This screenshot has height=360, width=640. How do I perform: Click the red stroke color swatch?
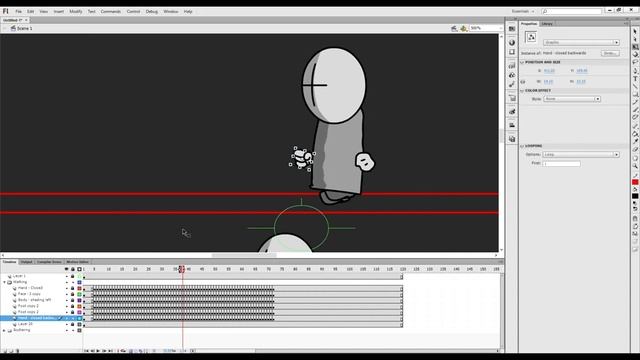pyautogui.click(x=635, y=182)
